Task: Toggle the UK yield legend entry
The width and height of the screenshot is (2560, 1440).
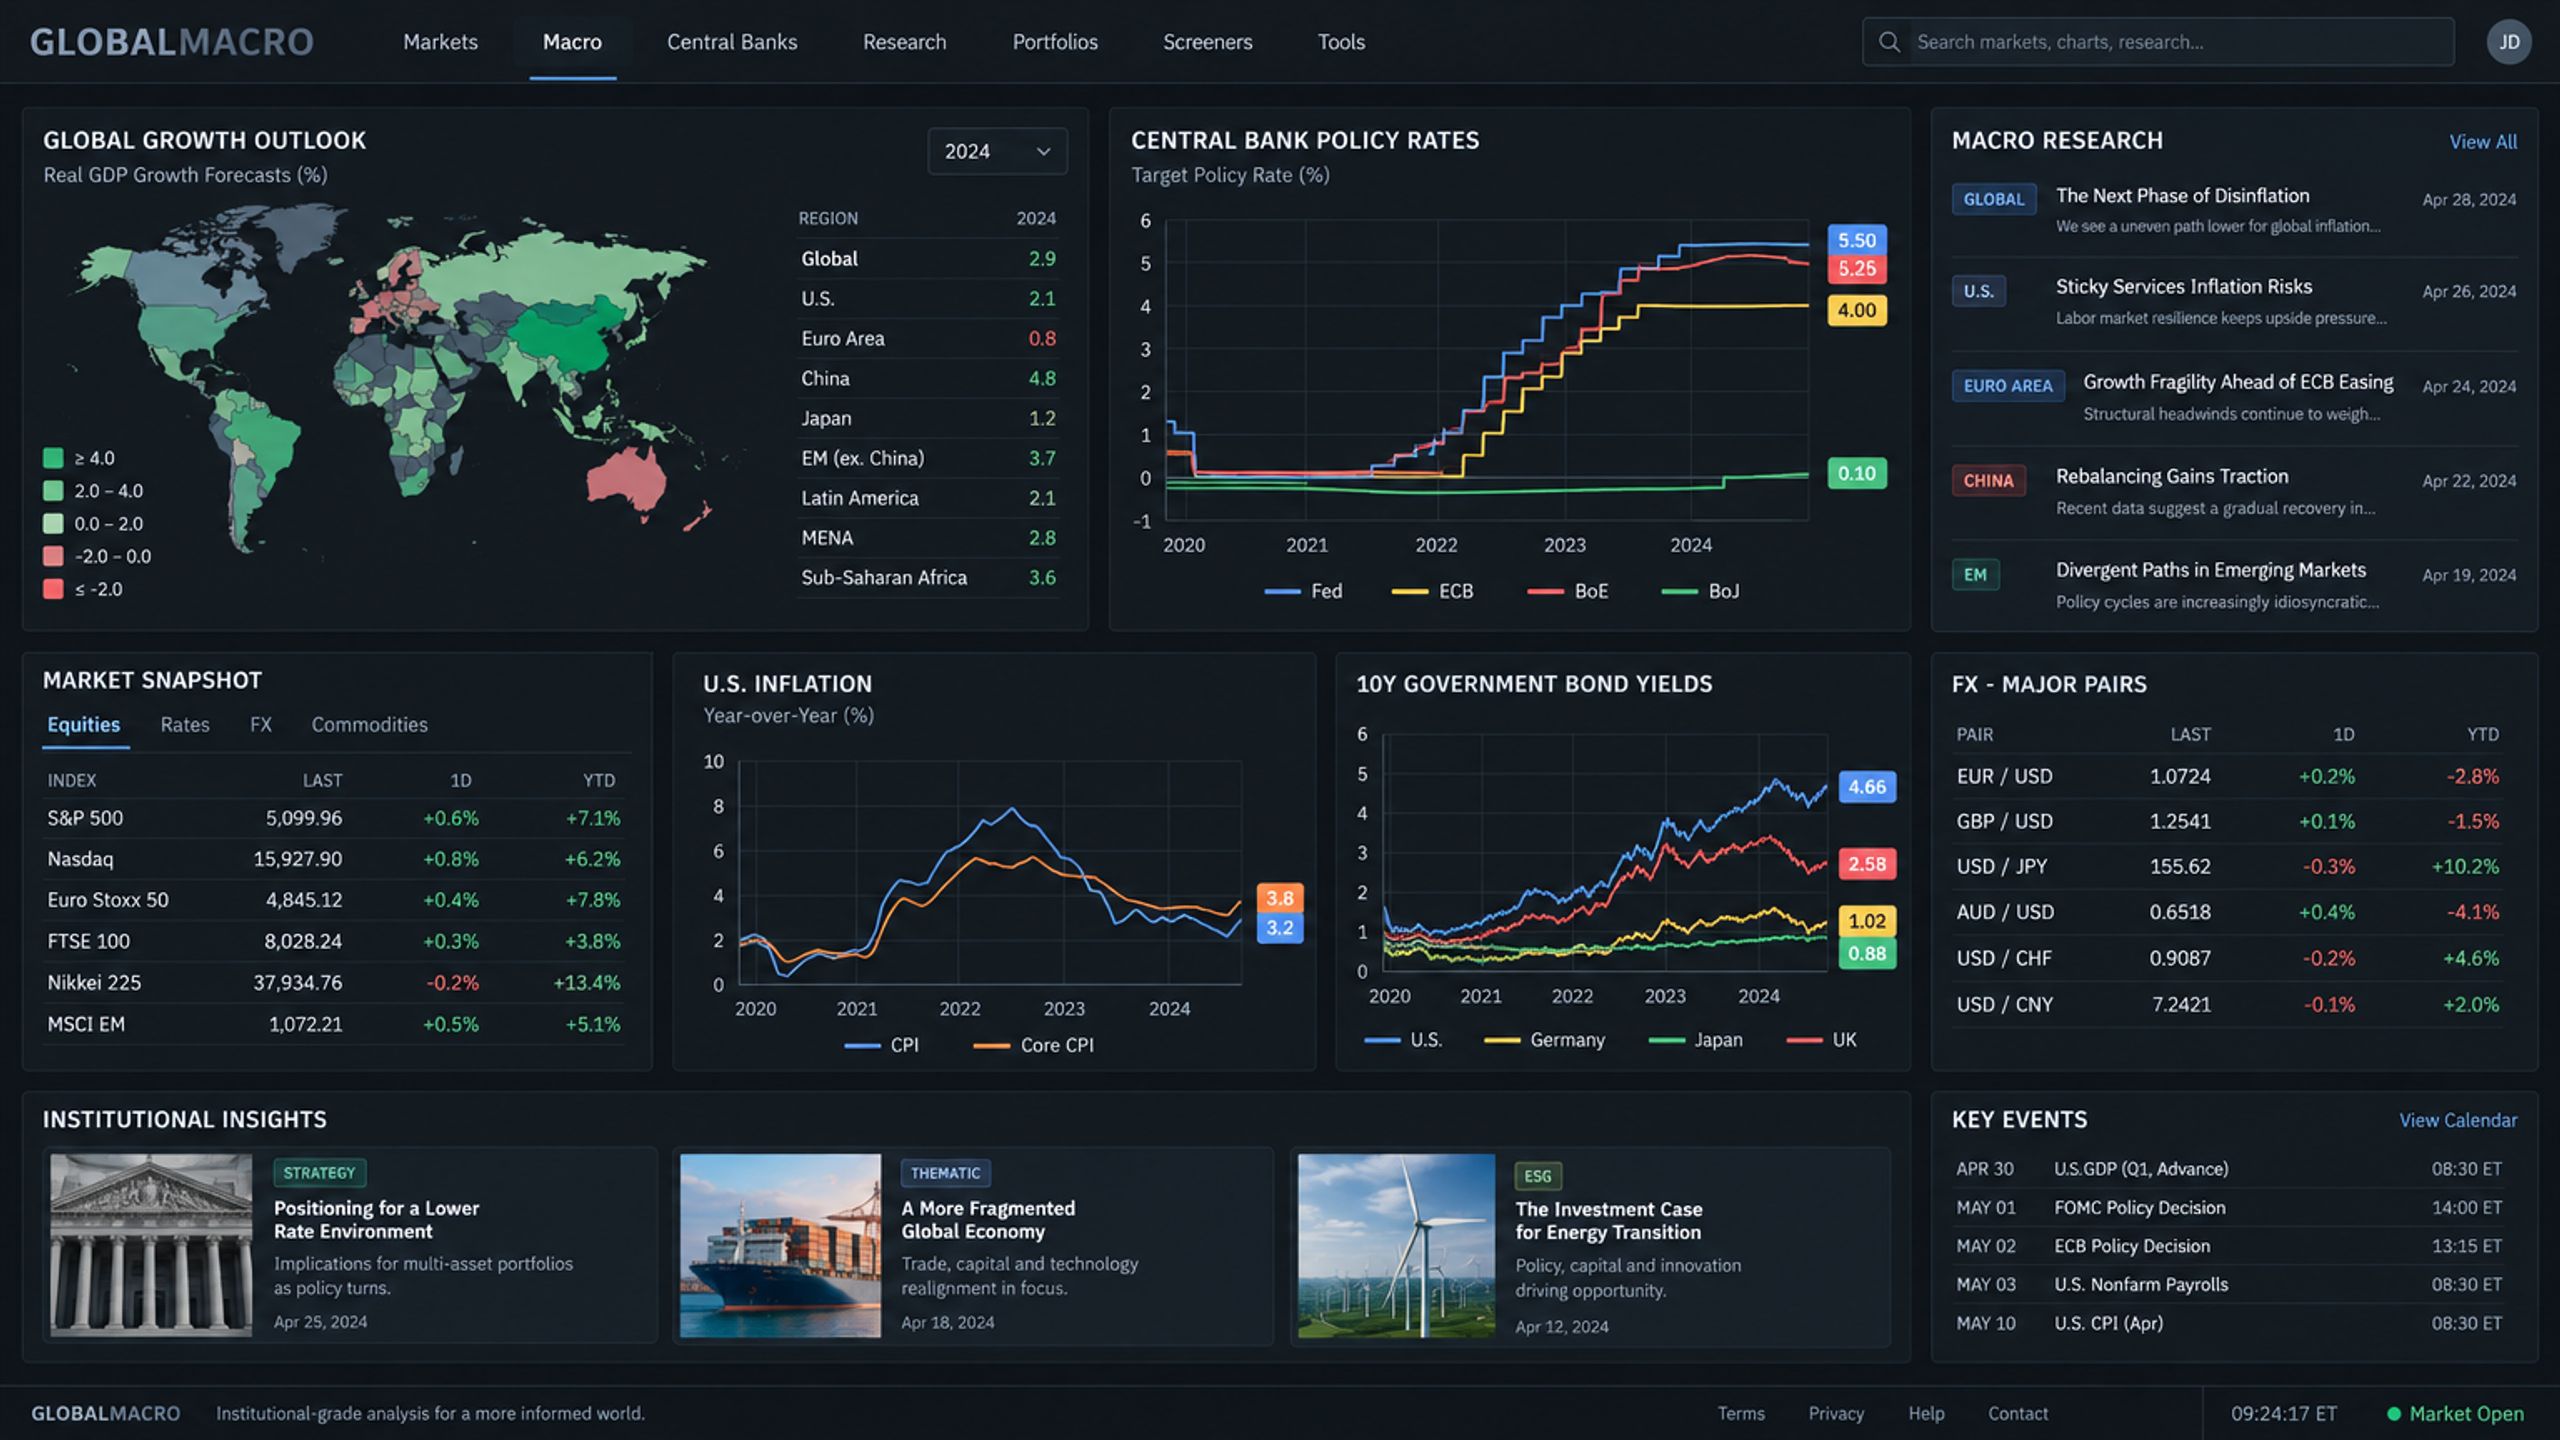Action: point(1821,1040)
